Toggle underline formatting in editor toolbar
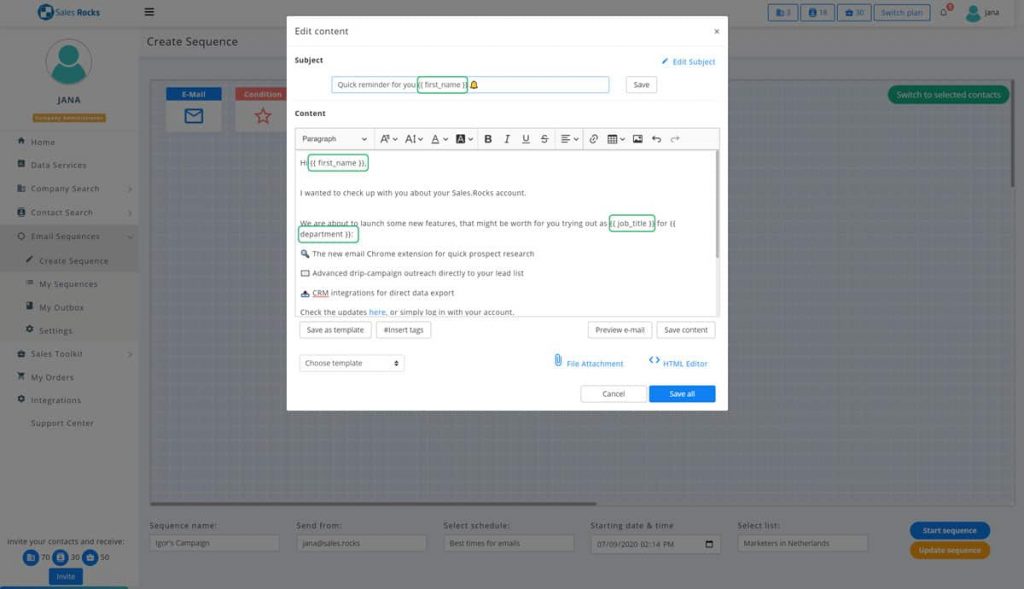This screenshot has width=1024, height=589. click(526, 139)
